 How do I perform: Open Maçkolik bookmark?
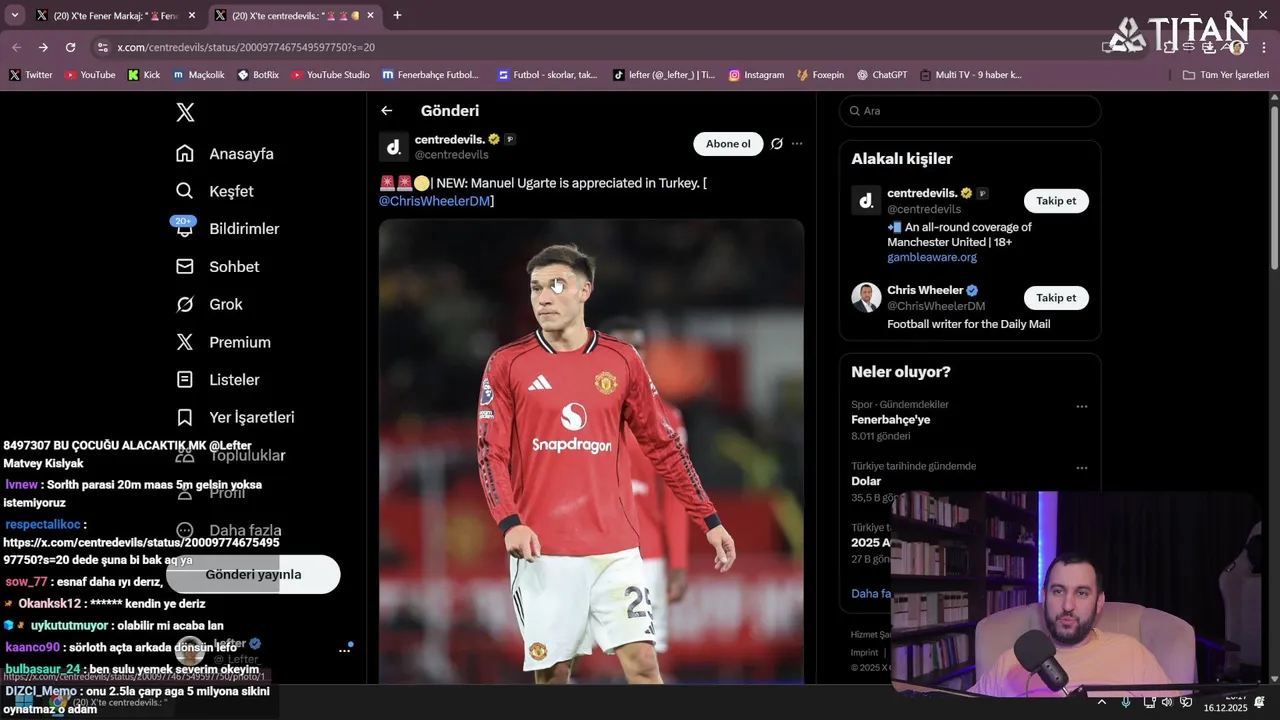point(198,75)
